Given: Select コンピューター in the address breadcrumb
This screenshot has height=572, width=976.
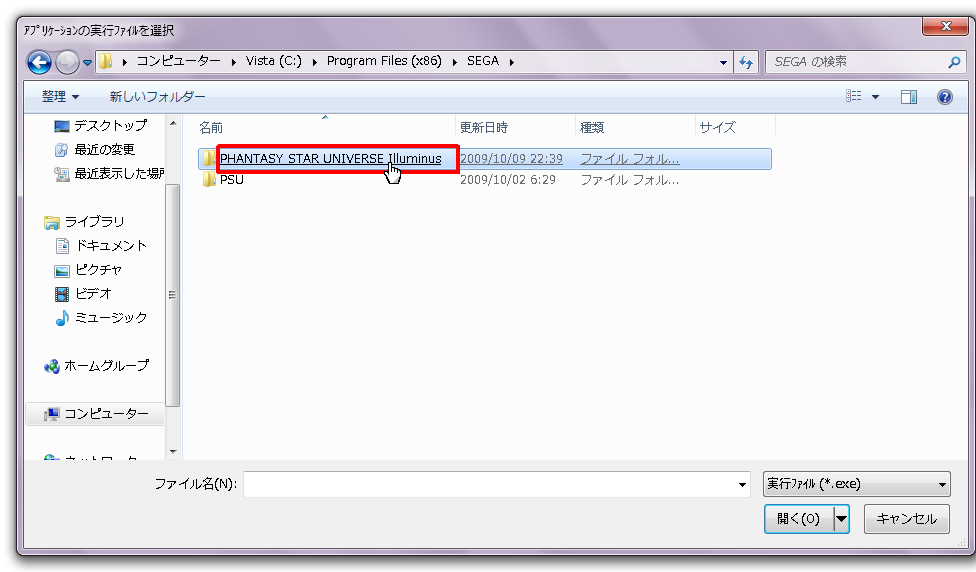Looking at the screenshot, I should tap(178, 61).
